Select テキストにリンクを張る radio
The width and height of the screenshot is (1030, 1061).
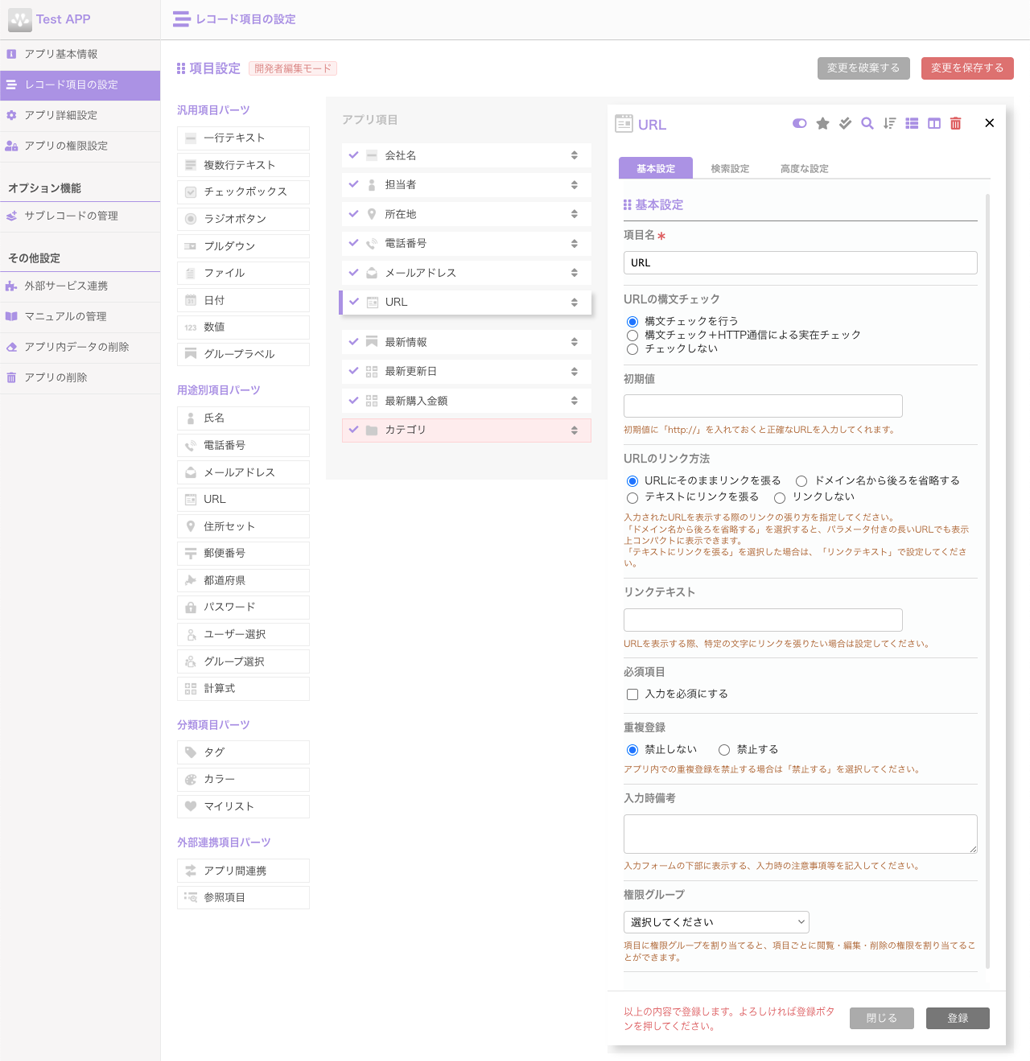(632, 497)
